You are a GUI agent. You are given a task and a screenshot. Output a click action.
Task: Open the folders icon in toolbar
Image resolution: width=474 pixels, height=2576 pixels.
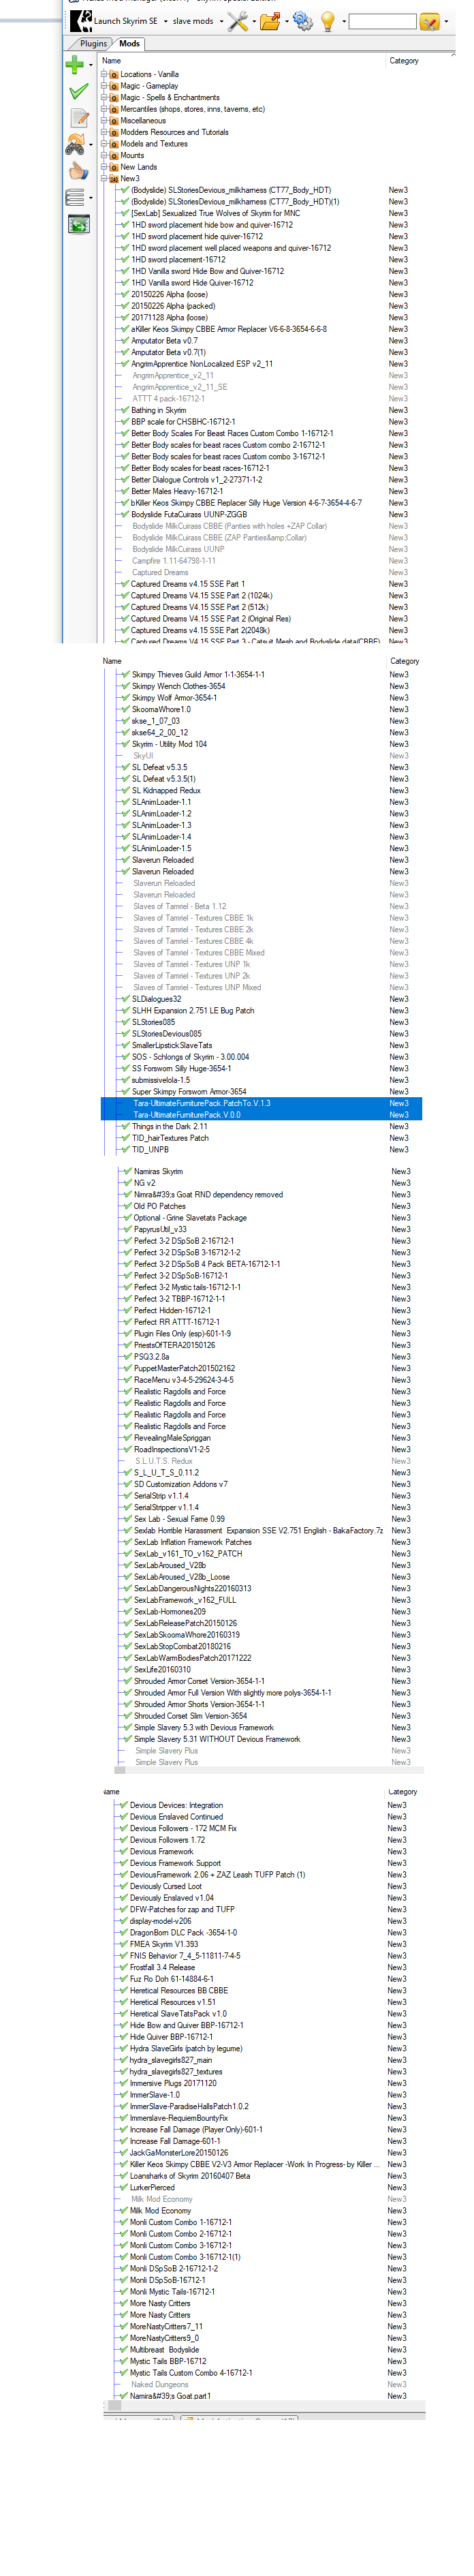pyautogui.click(x=269, y=21)
